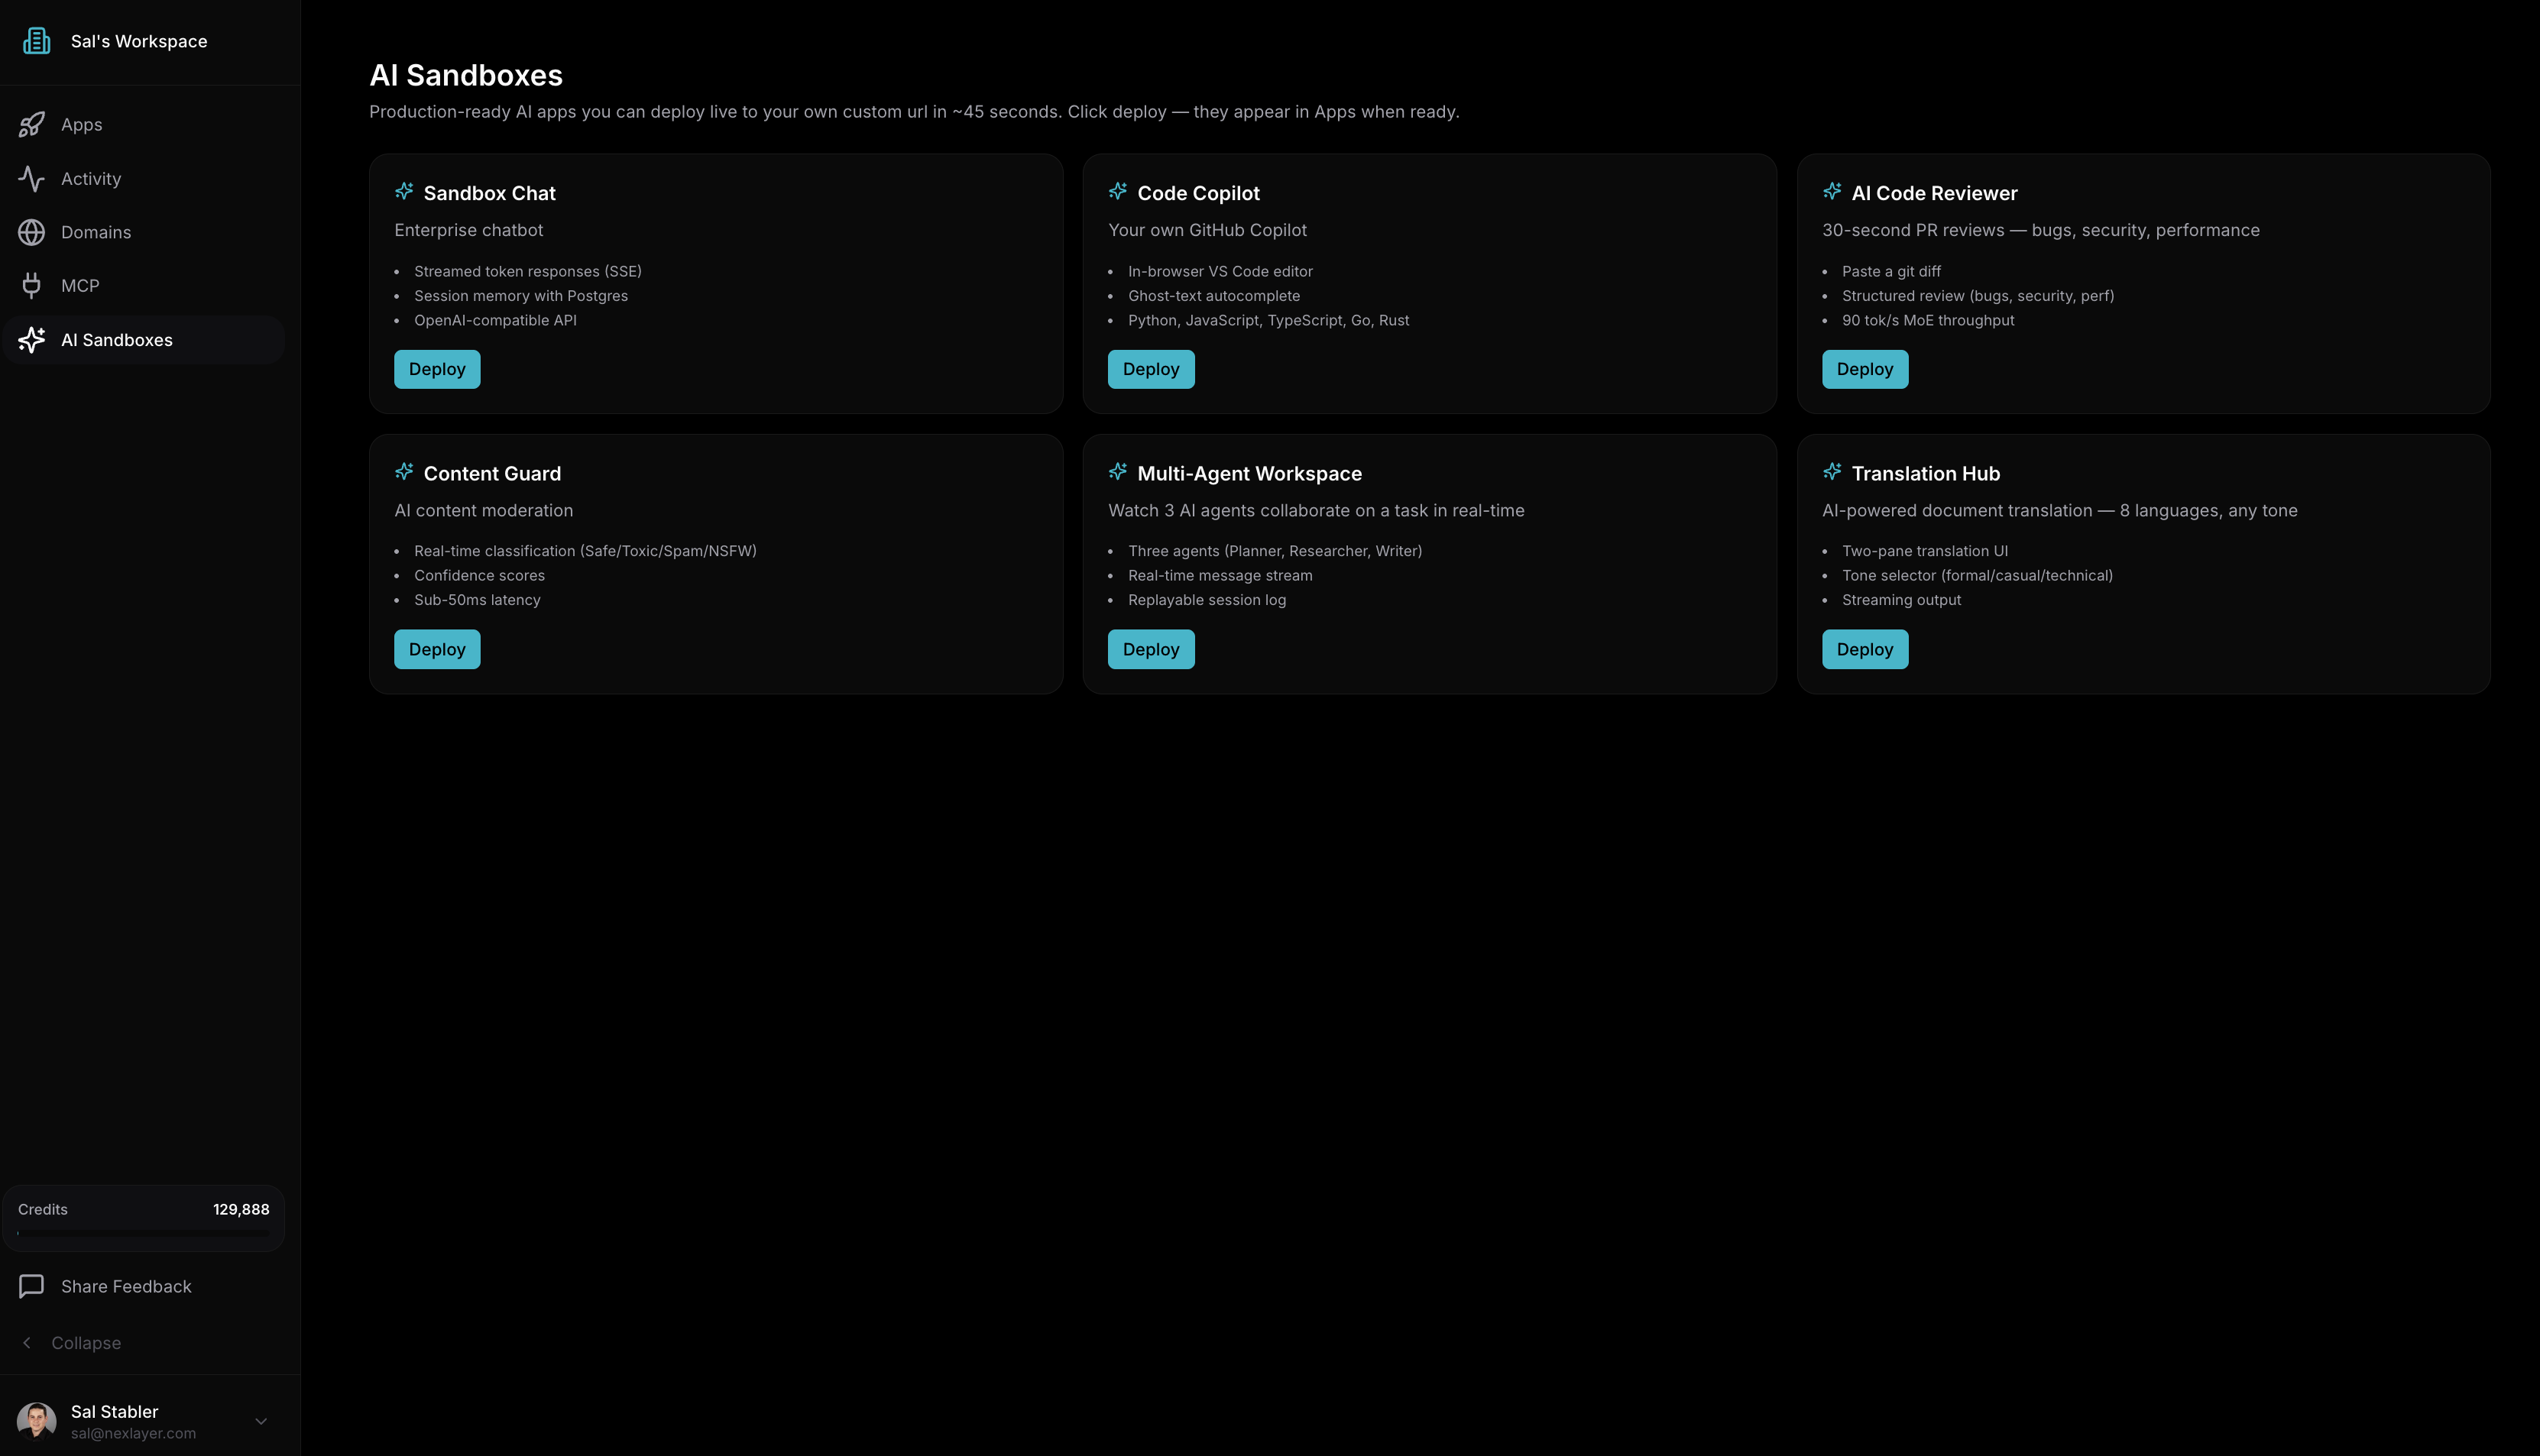Deploy the Sandbox Chat app
This screenshot has height=1456, width=2540.
437,369
